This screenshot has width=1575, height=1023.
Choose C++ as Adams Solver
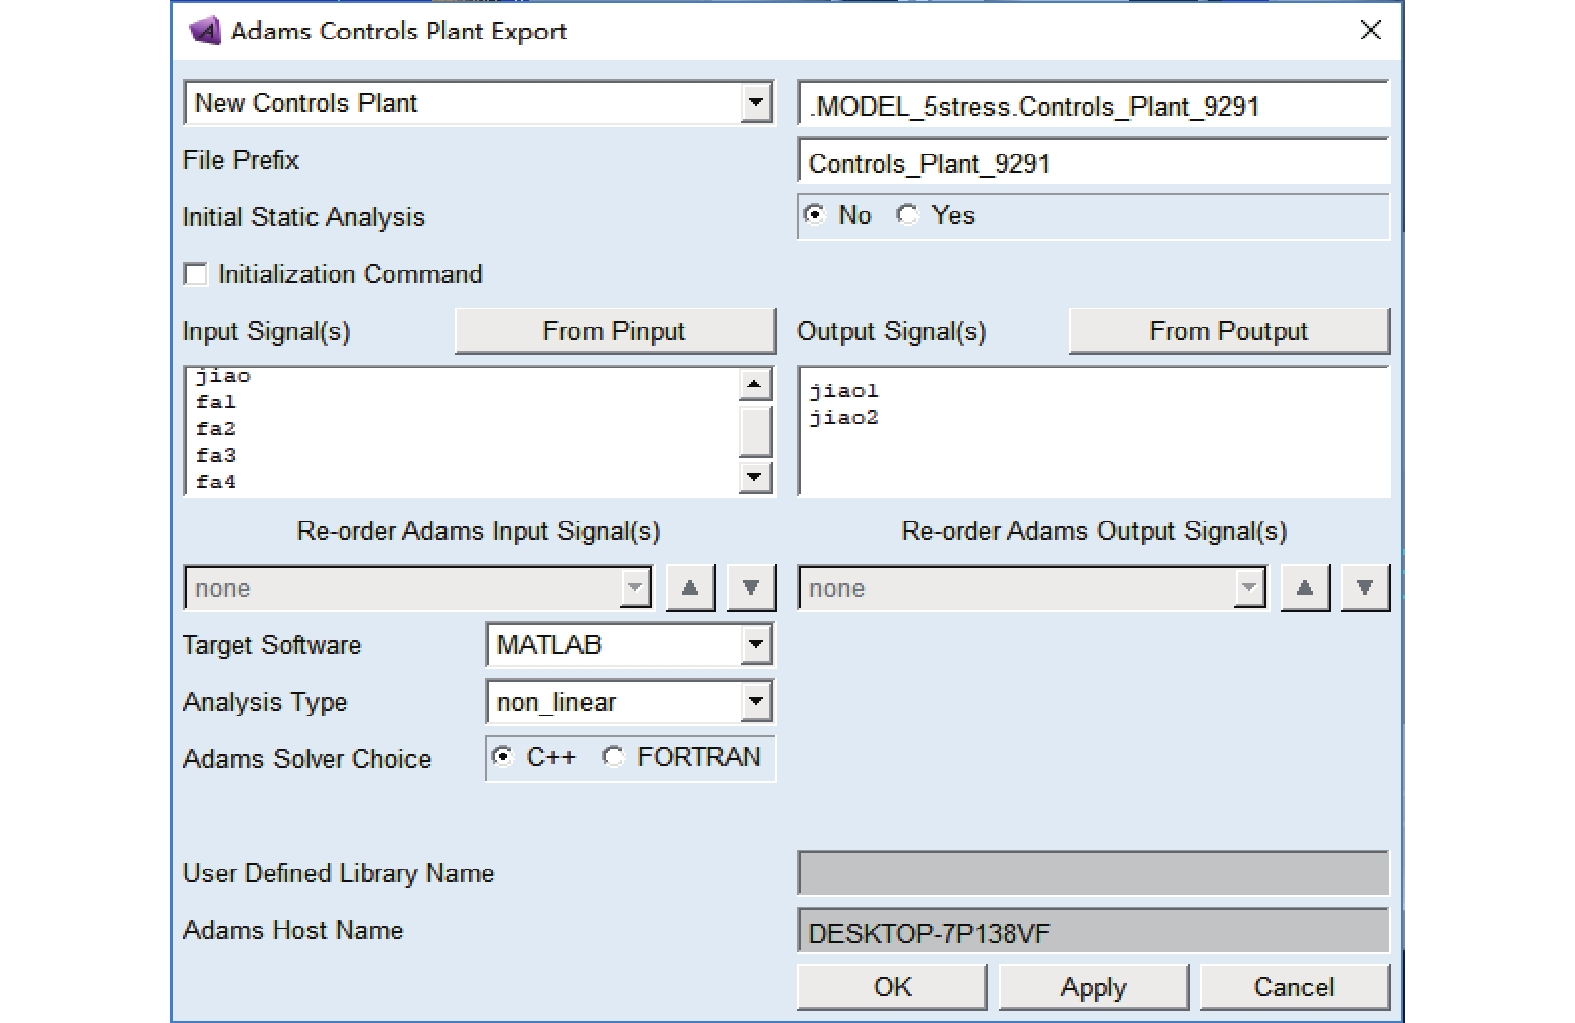pyautogui.click(x=503, y=757)
